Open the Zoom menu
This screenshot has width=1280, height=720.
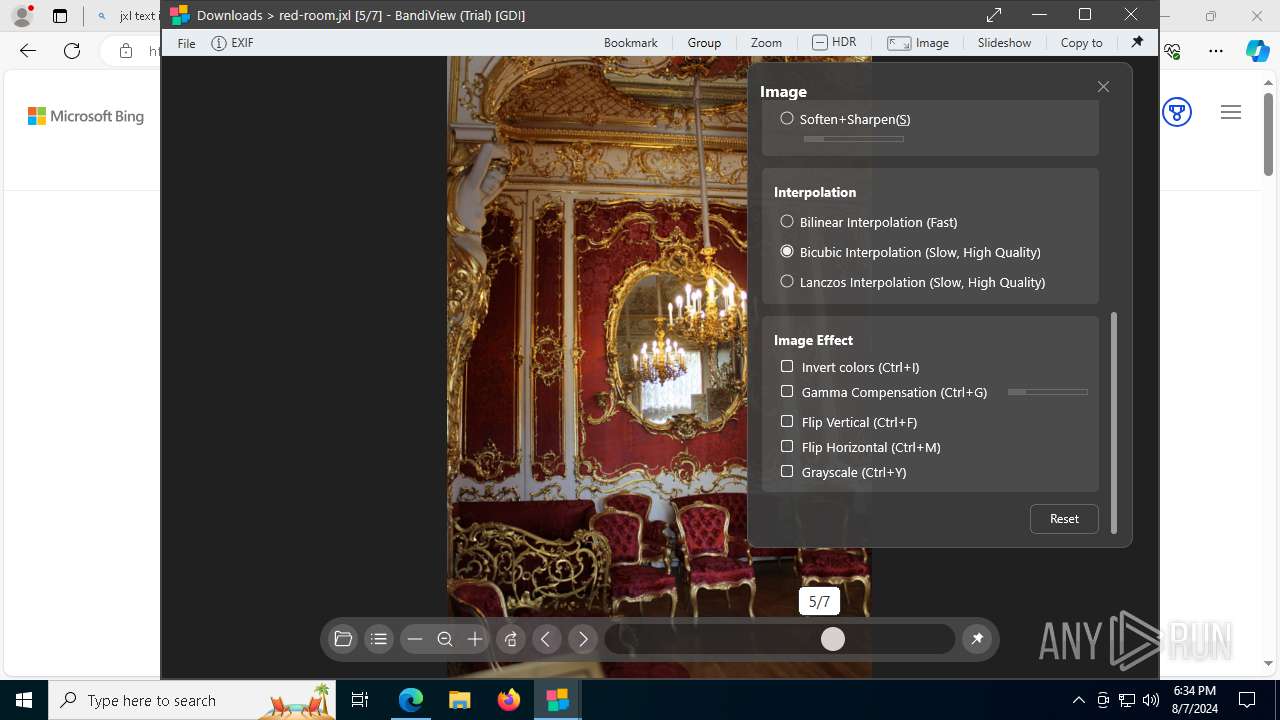click(766, 43)
